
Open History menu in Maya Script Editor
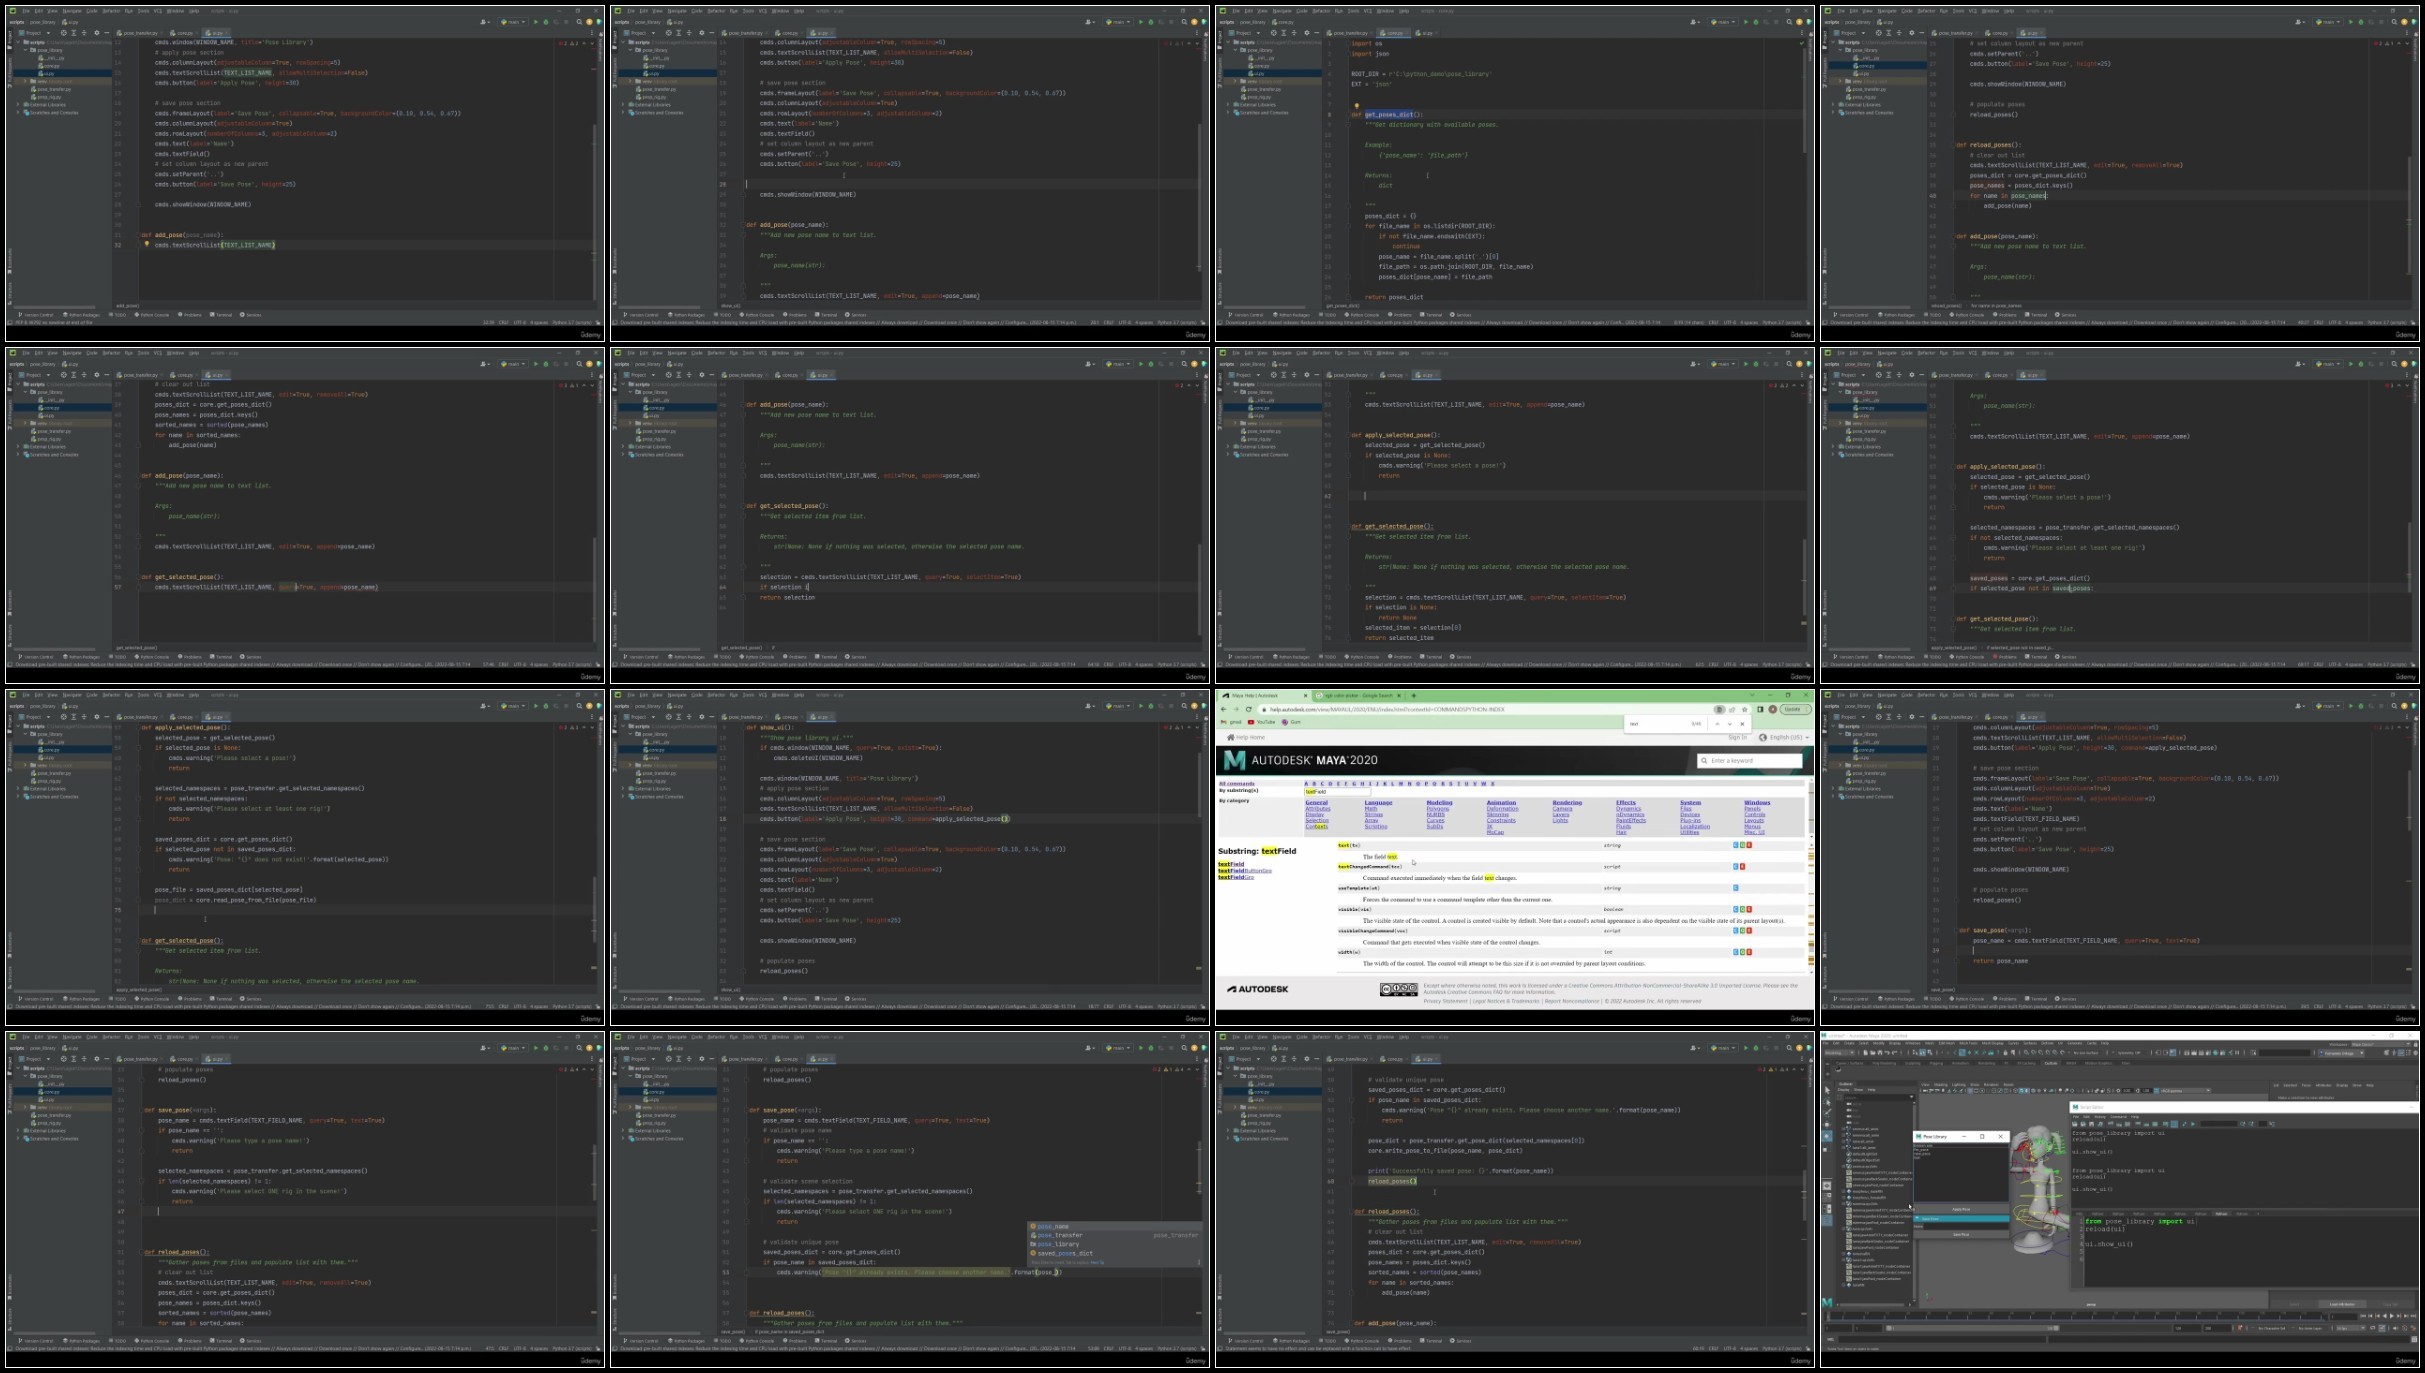(2099, 1117)
